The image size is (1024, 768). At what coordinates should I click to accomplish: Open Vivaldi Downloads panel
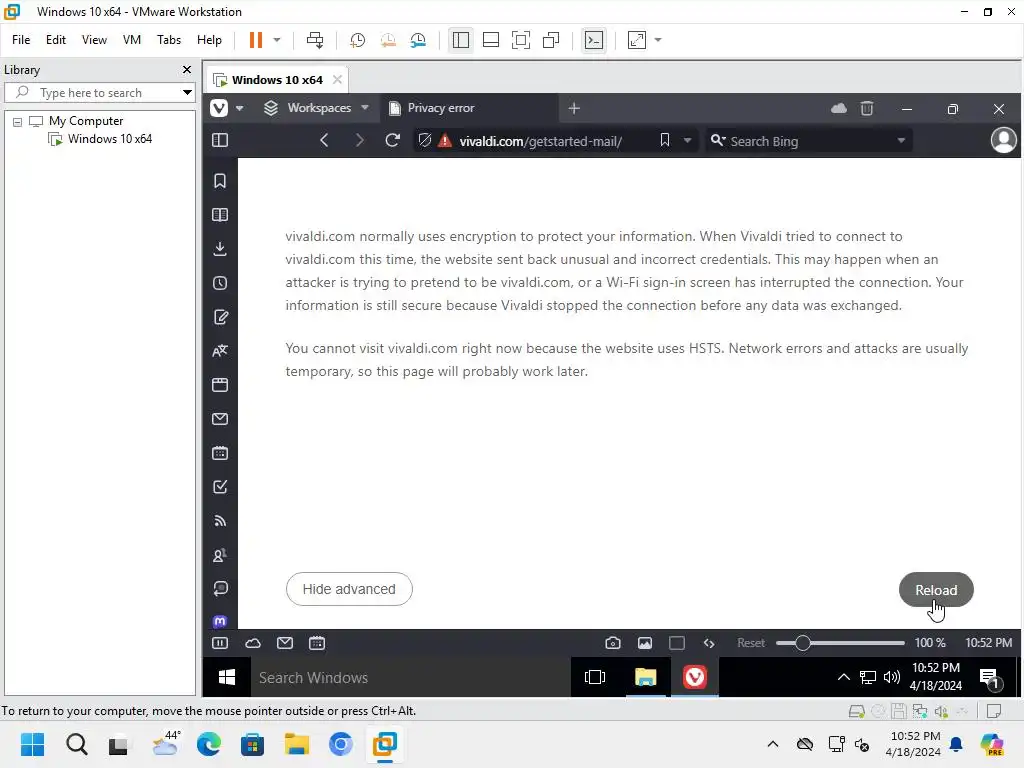(220, 249)
